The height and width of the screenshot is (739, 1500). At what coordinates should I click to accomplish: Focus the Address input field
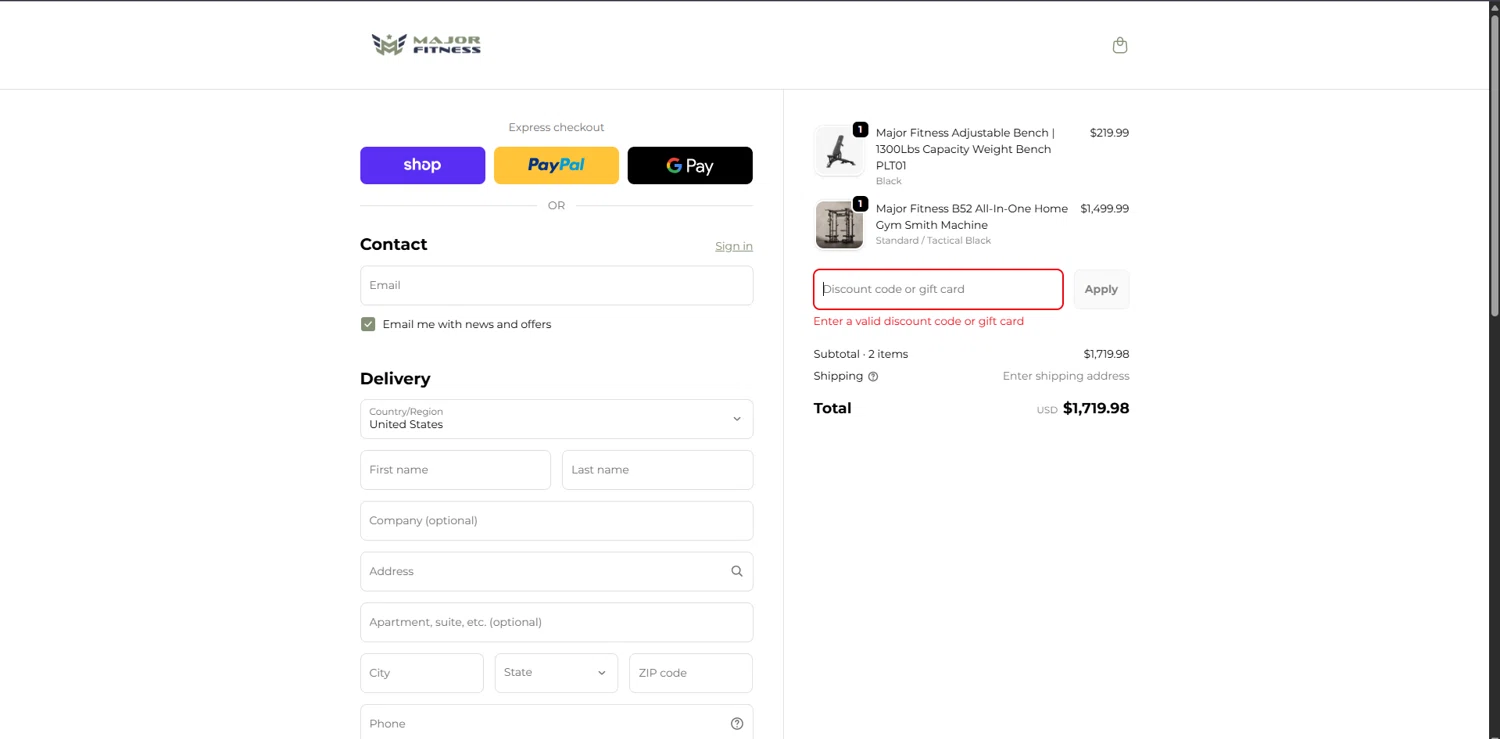pyautogui.click(x=556, y=571)
